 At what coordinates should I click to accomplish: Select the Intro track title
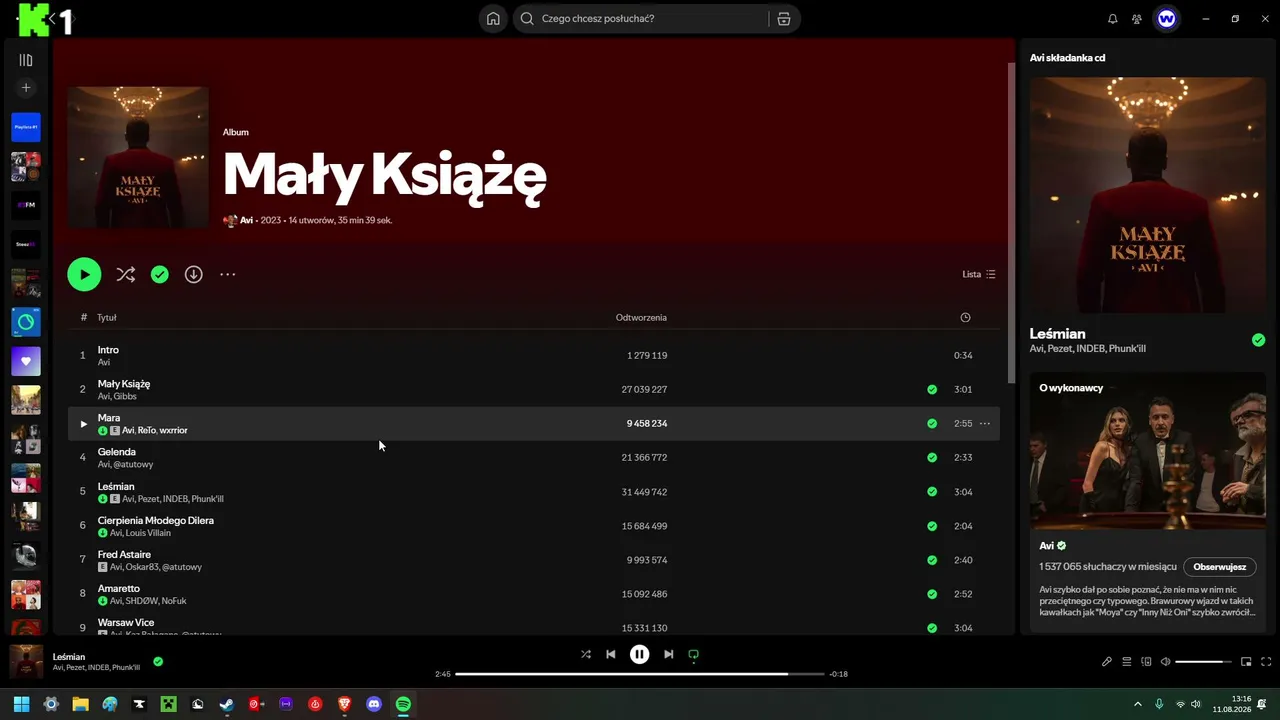[108, 350]
